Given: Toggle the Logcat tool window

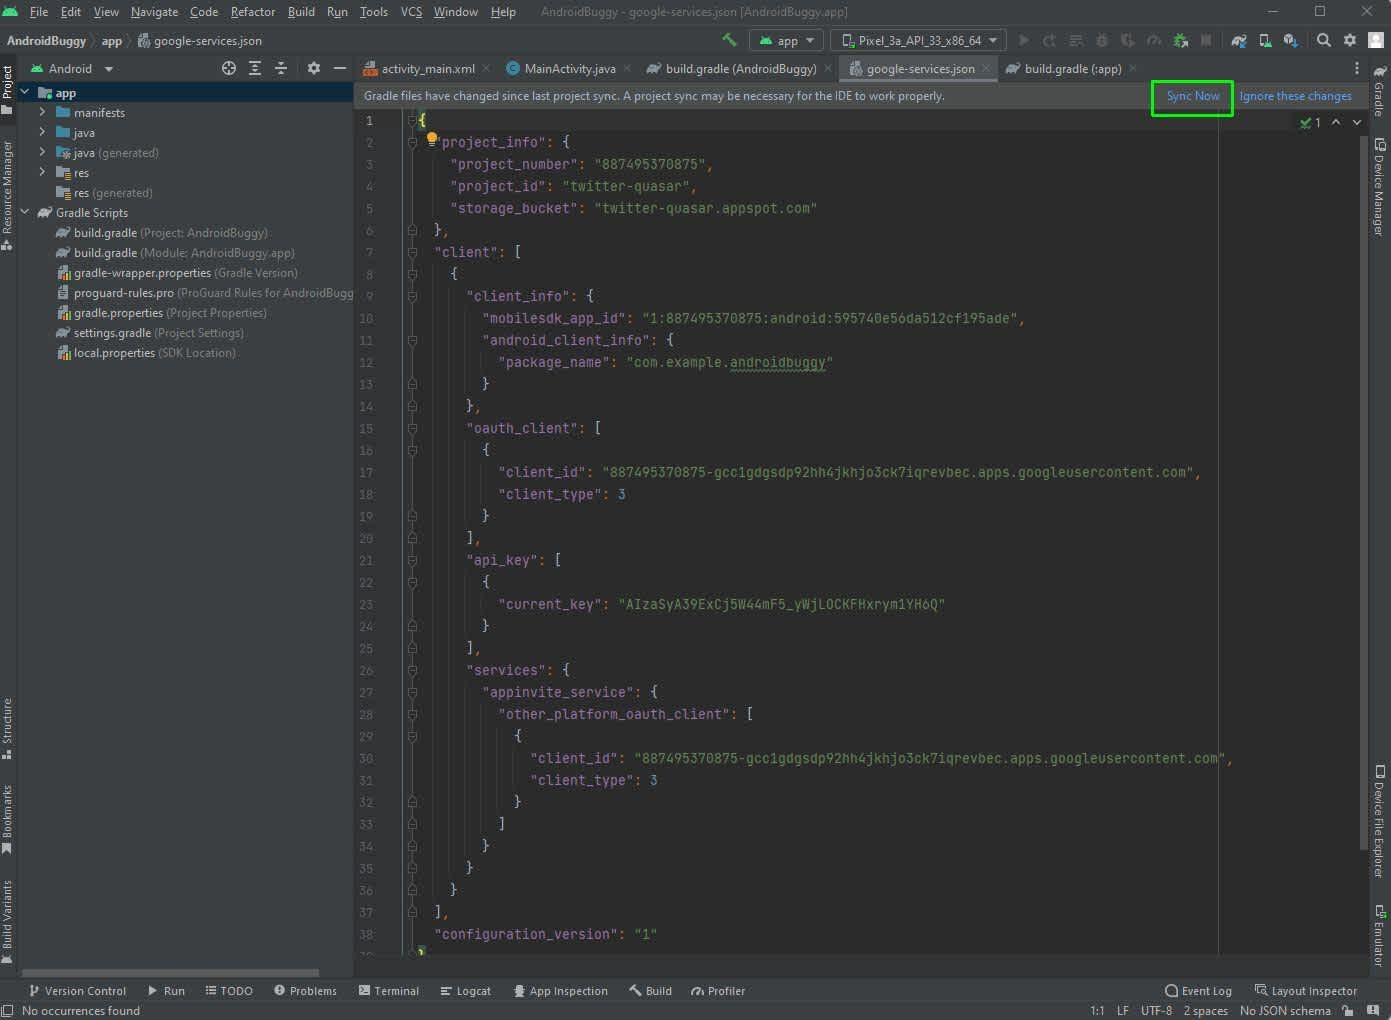Looking at the screenshot, I should (465, 991).
